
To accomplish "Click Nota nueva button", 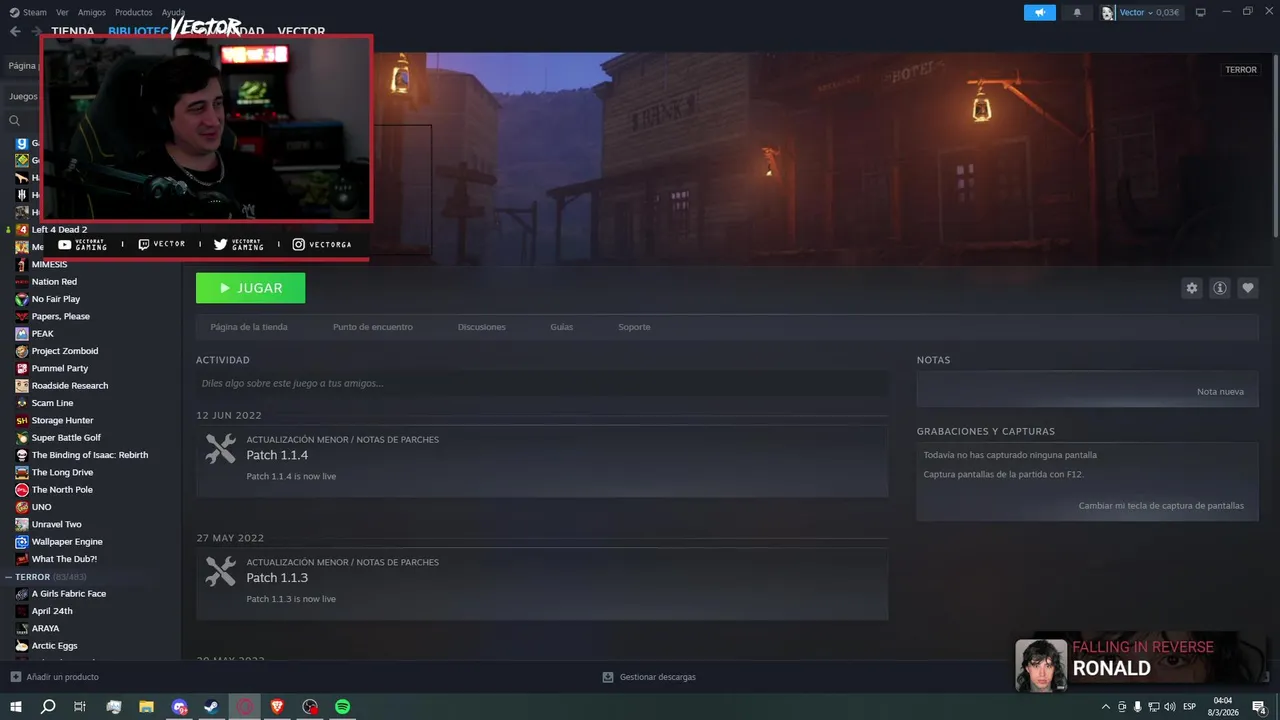I will click(x=1220, y=391).
